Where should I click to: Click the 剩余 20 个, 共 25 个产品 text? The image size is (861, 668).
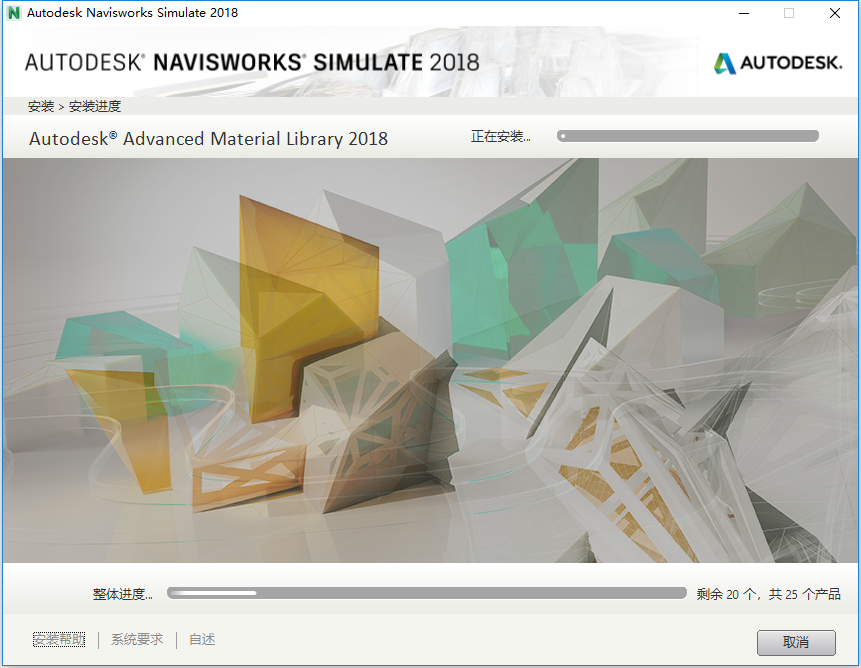pos(768,594)
